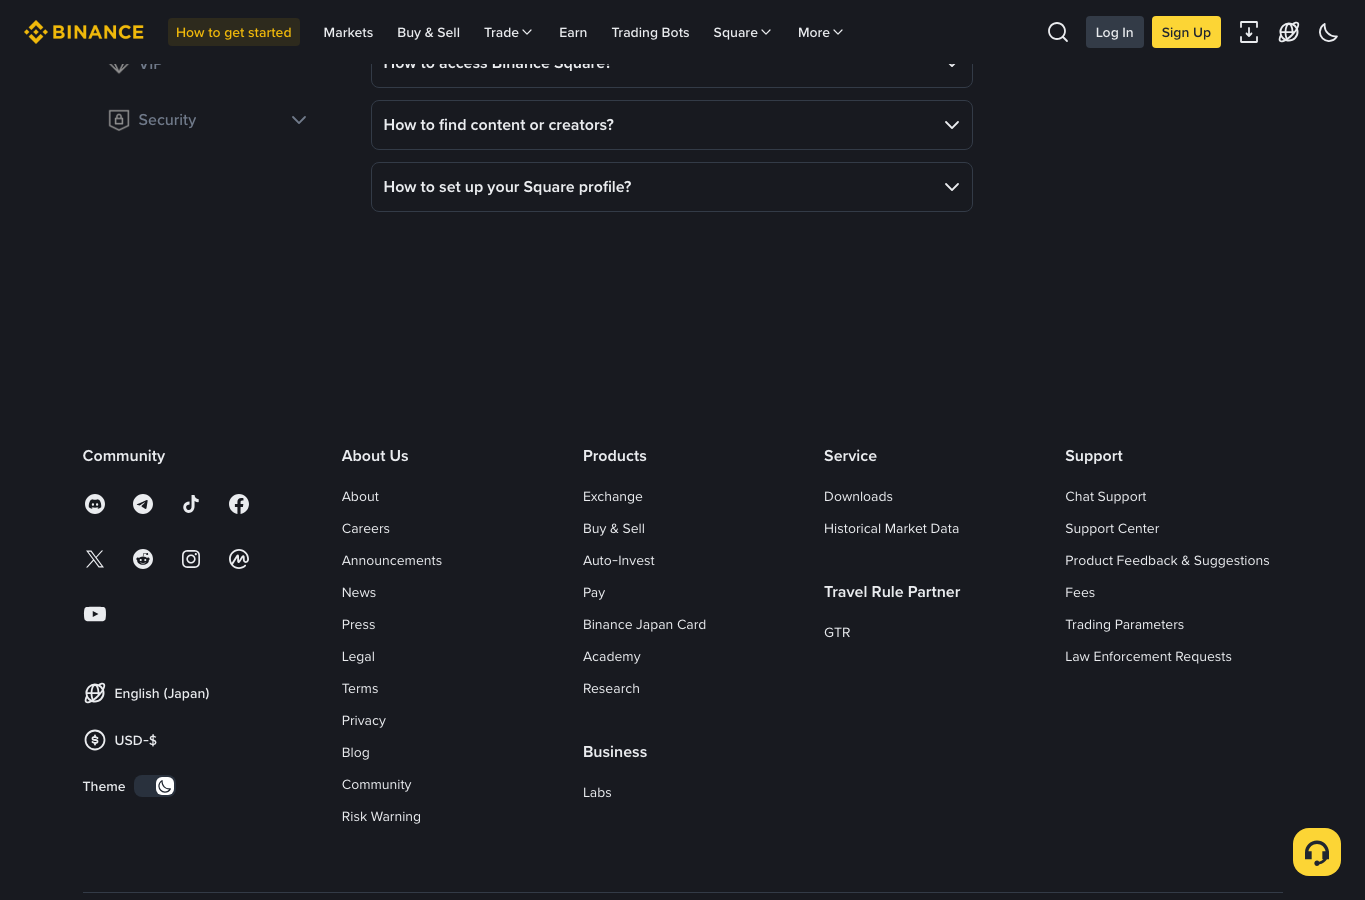Open the Markets nav item
Screen dimensions: 1365x900
point(348,32)
